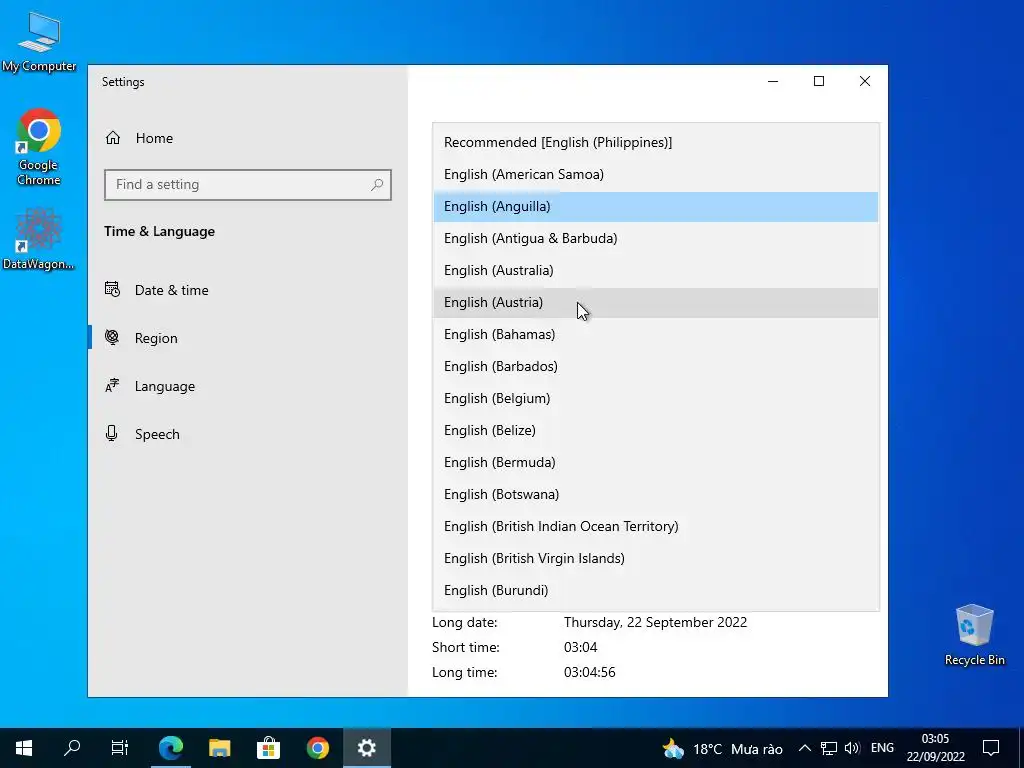1024x768 pixels.
Task: Open the Speech settings section
Action: [248, 434]
